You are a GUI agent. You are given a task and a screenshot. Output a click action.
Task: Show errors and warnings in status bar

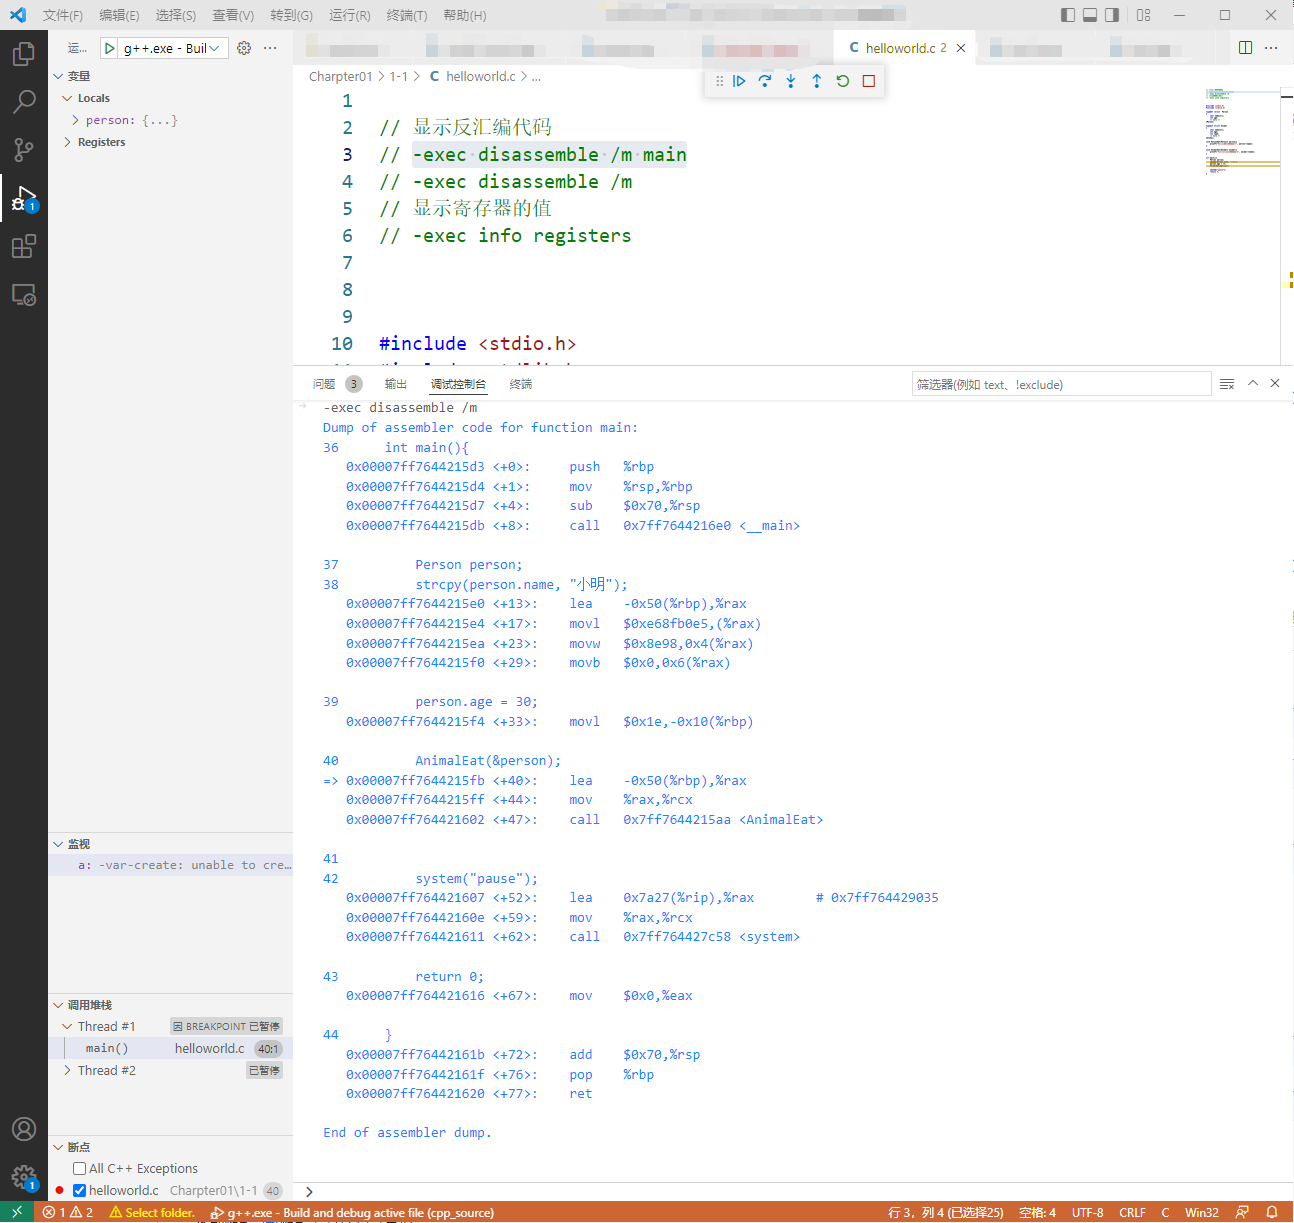(x=68, y=1212)
